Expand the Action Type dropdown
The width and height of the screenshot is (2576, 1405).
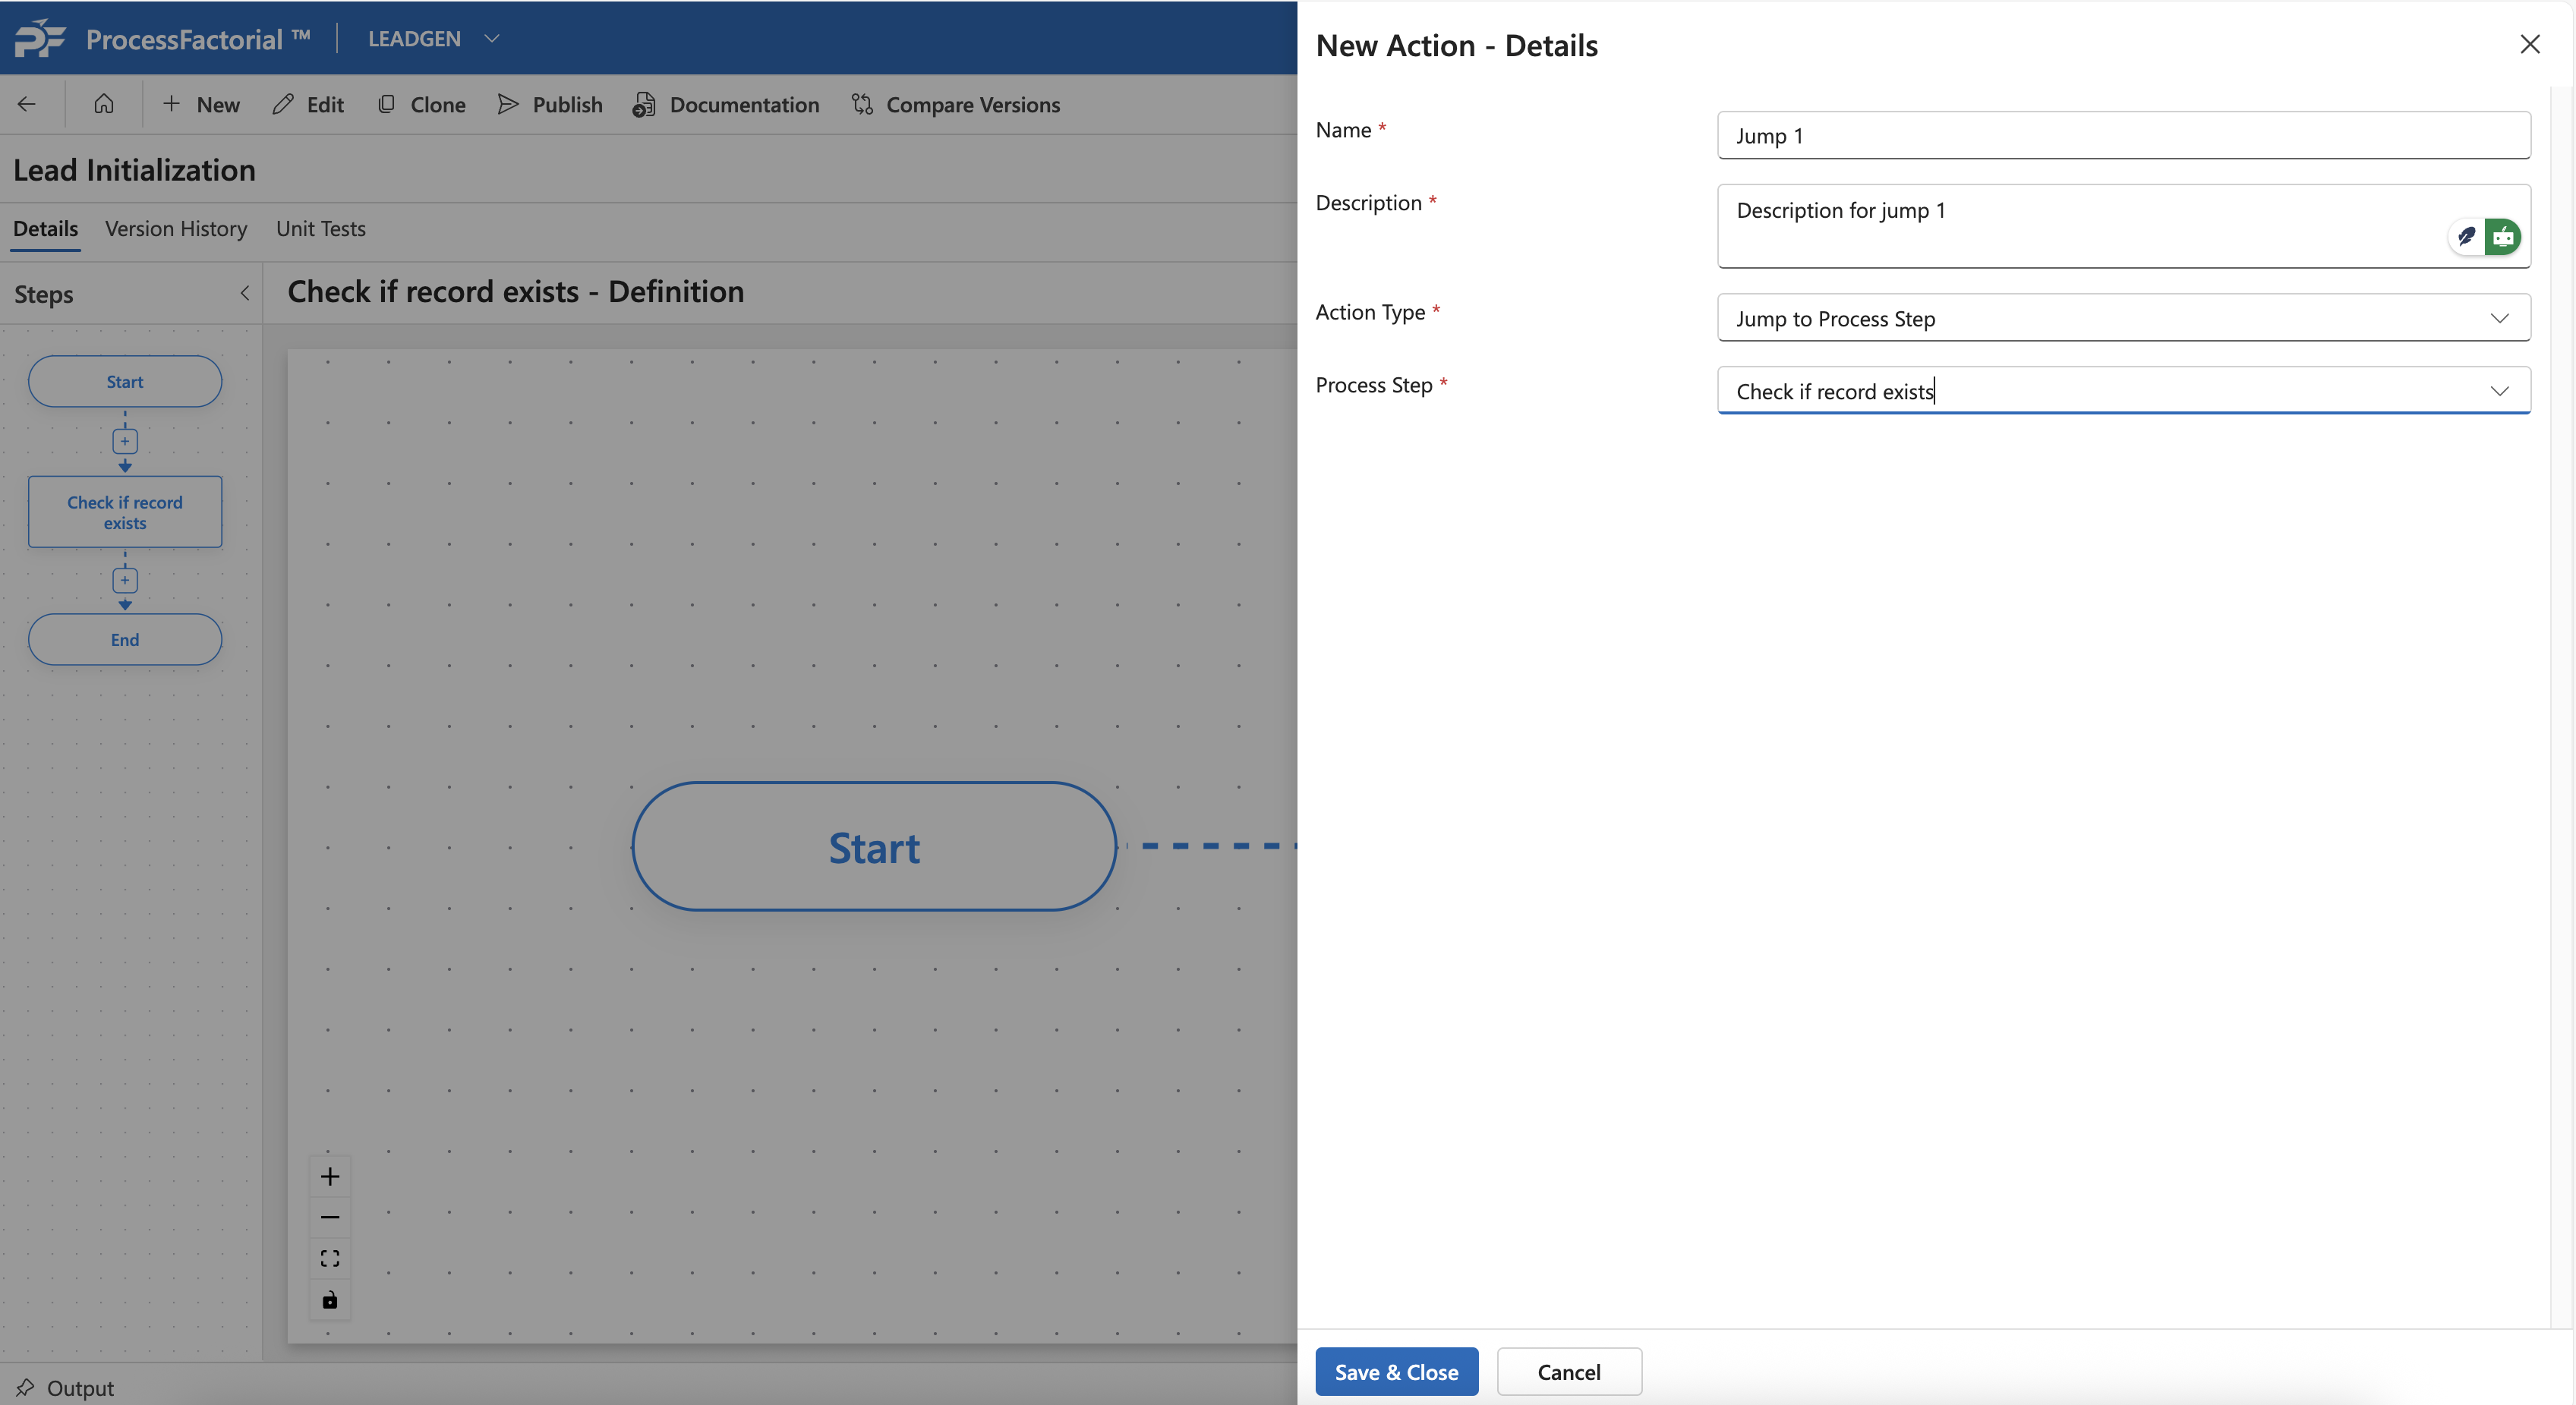(2499, 318)
